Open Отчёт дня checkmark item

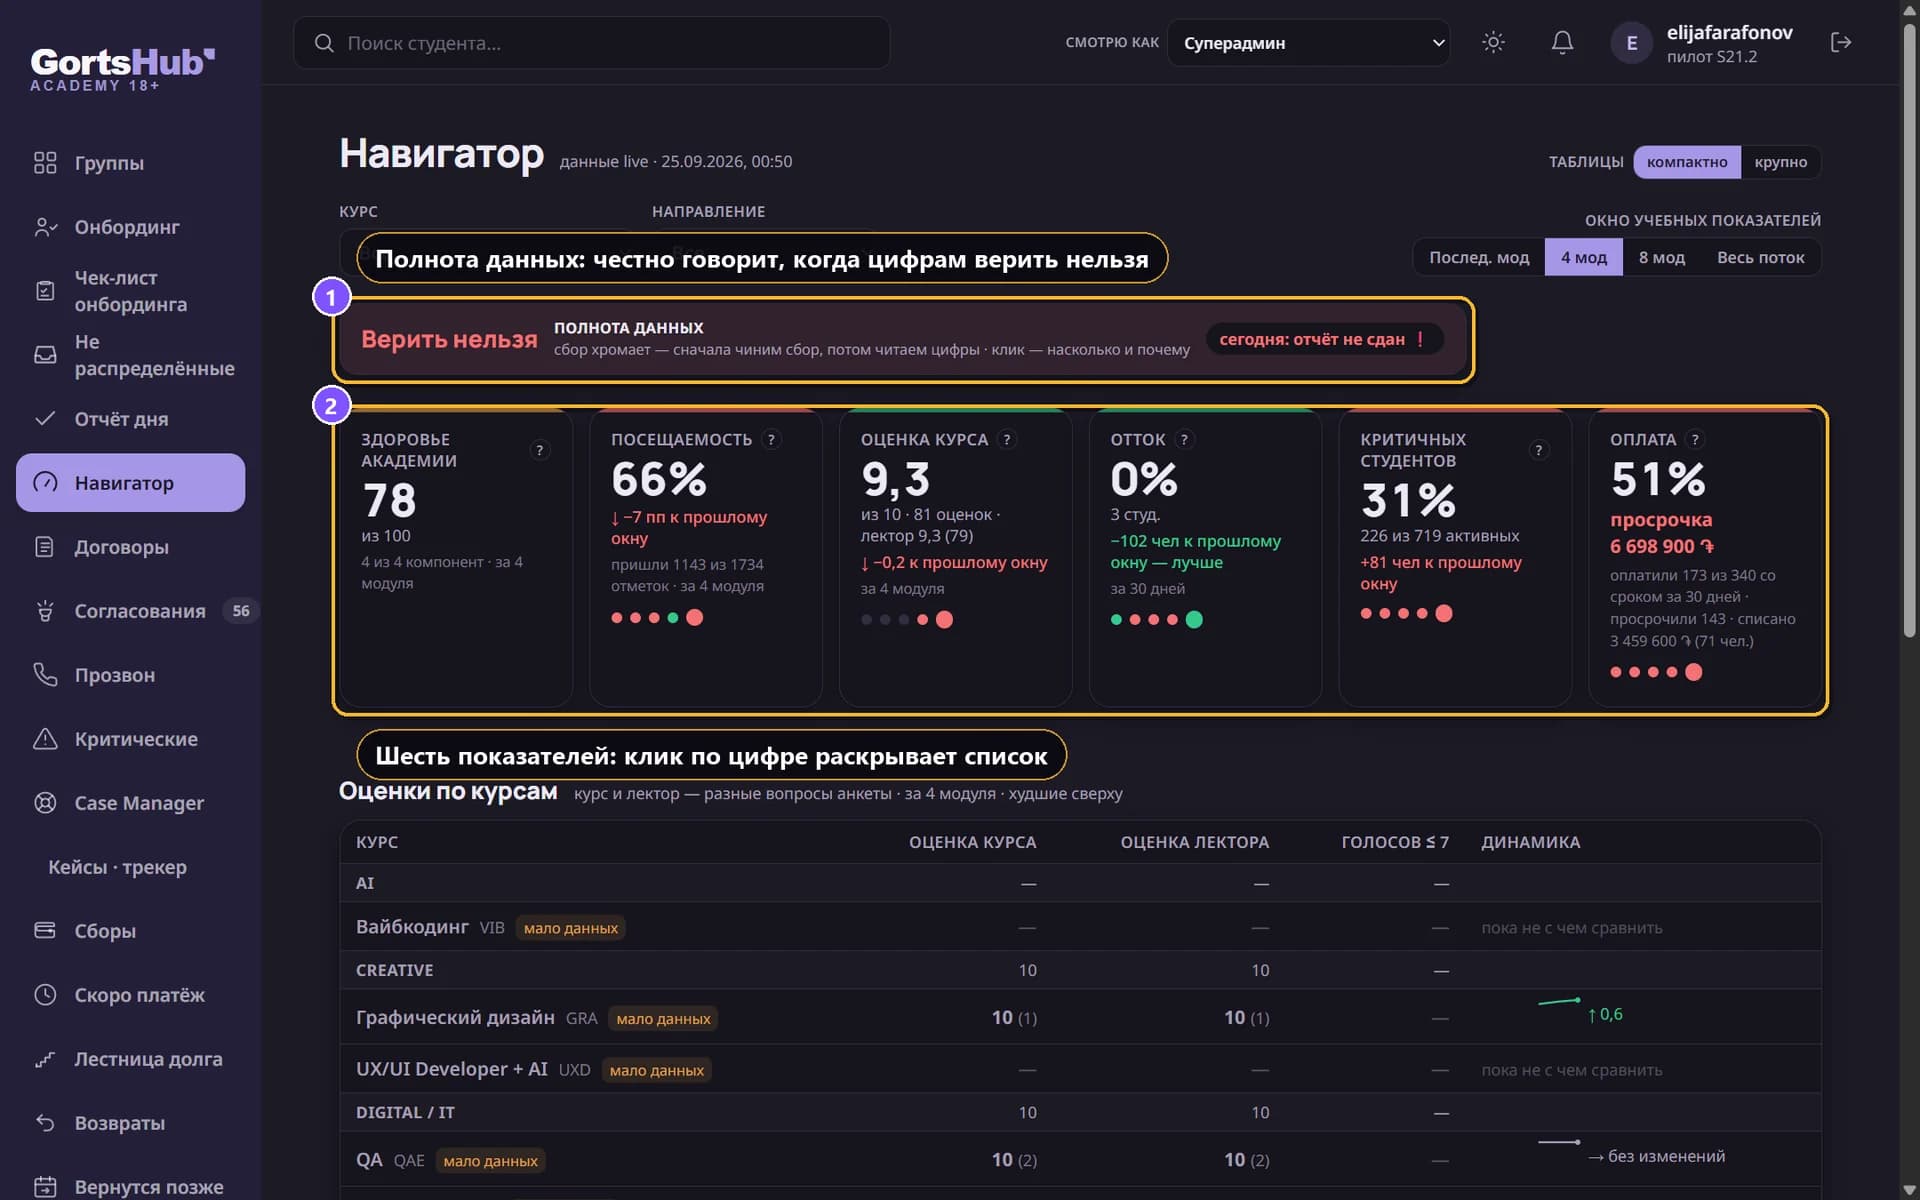(130, 419)
